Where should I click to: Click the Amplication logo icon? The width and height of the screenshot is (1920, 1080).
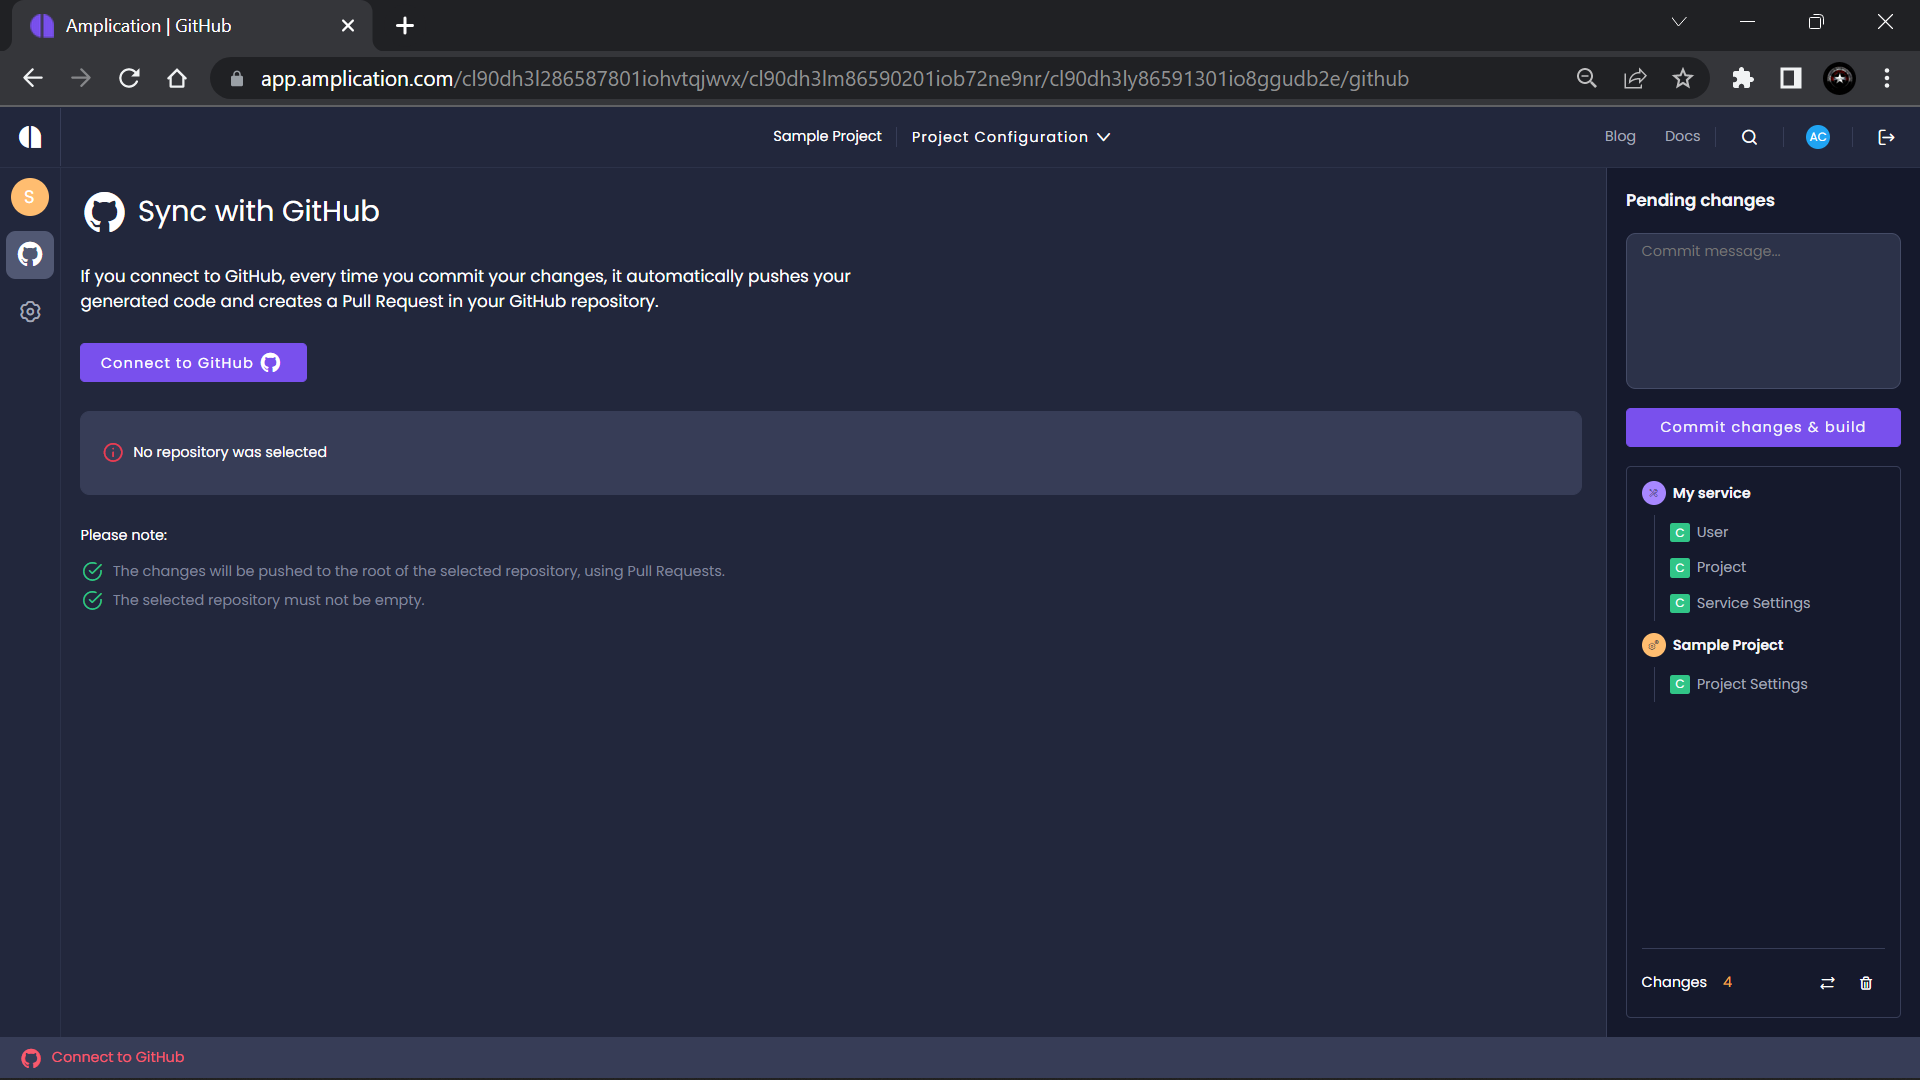point(30,137)
